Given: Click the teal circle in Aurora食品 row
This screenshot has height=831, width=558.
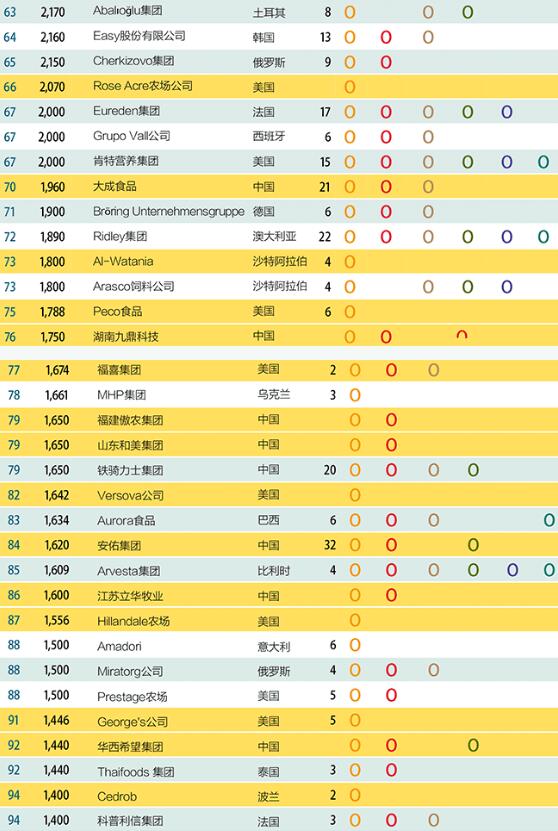Looking at the screenshot, I should tap(549, 520).
